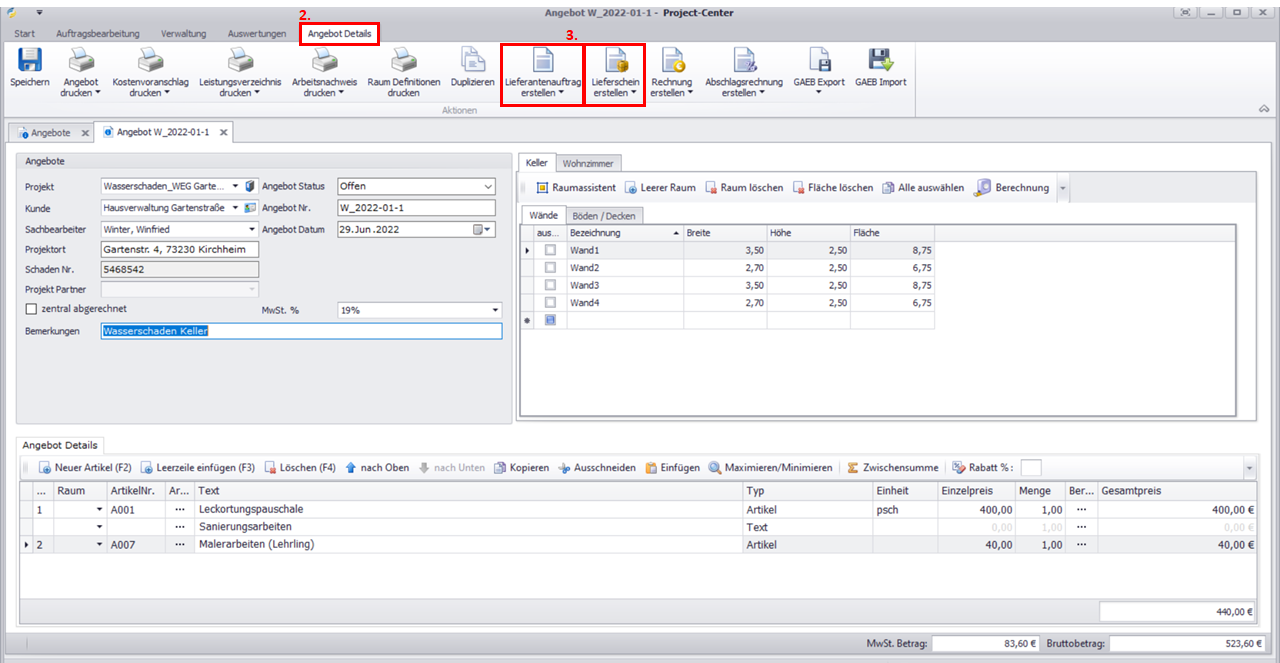Click the Duplizieren icon
Image resolution: width=1280 pixels, height=663 pixels.
472,62
